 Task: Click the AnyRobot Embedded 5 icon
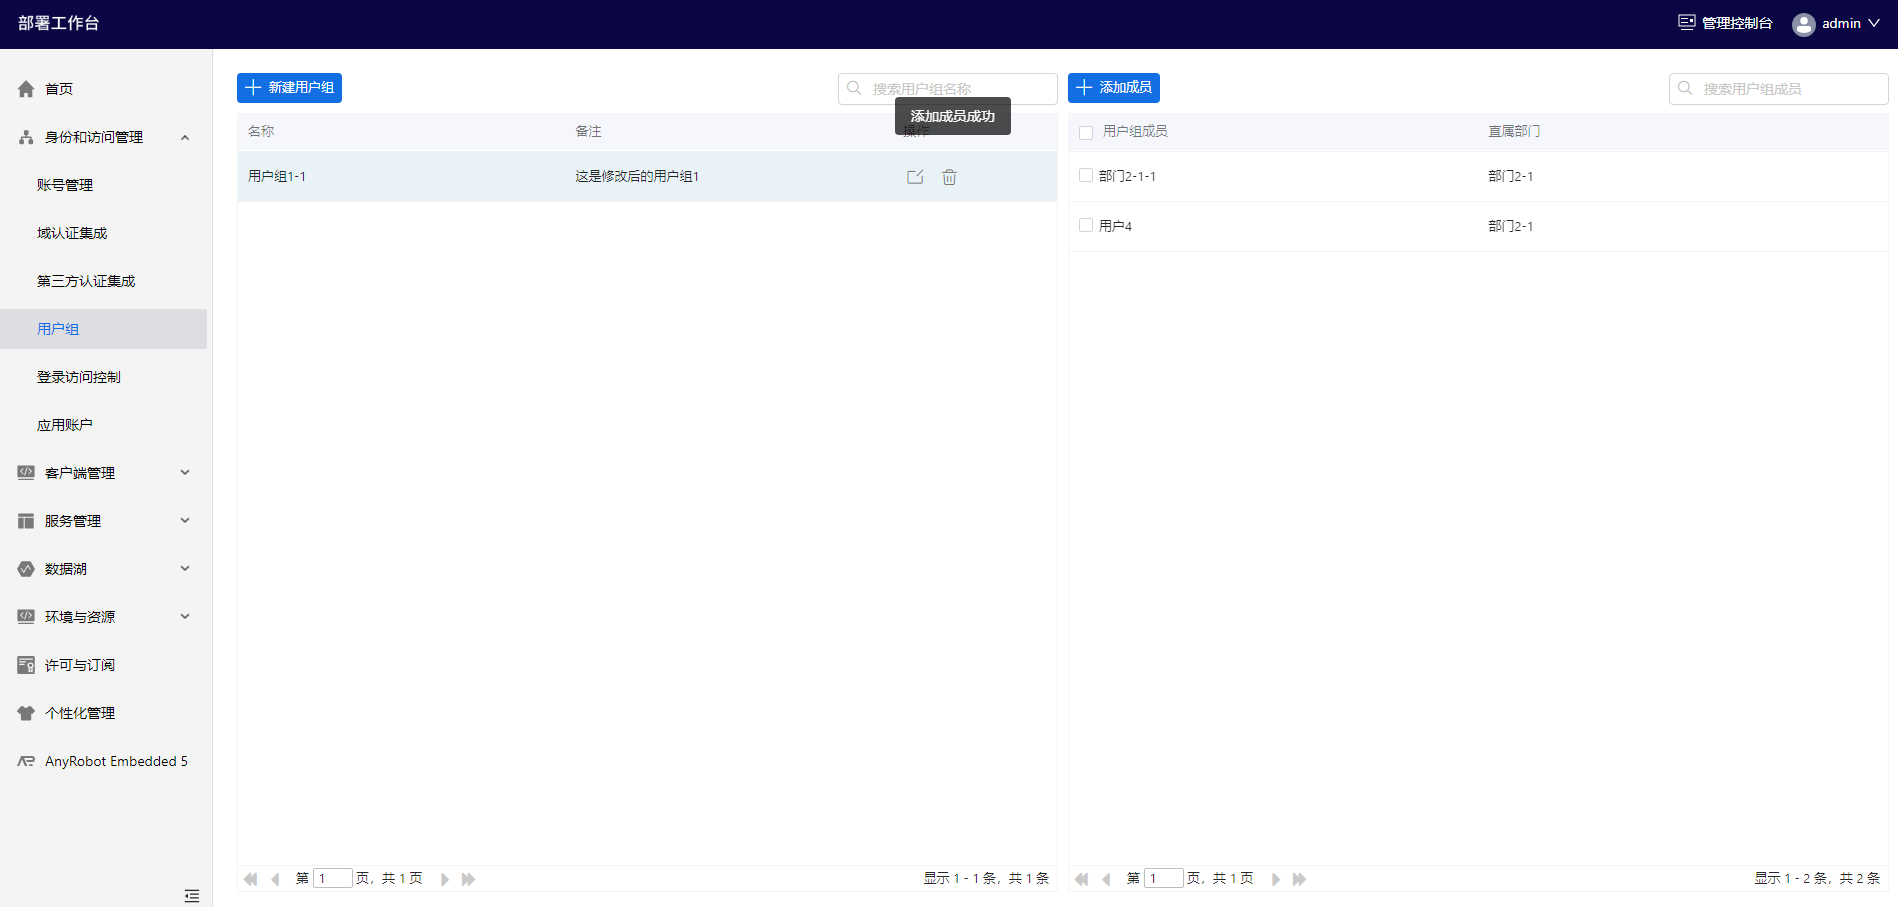pyautogui.click(x=26, y=761)
